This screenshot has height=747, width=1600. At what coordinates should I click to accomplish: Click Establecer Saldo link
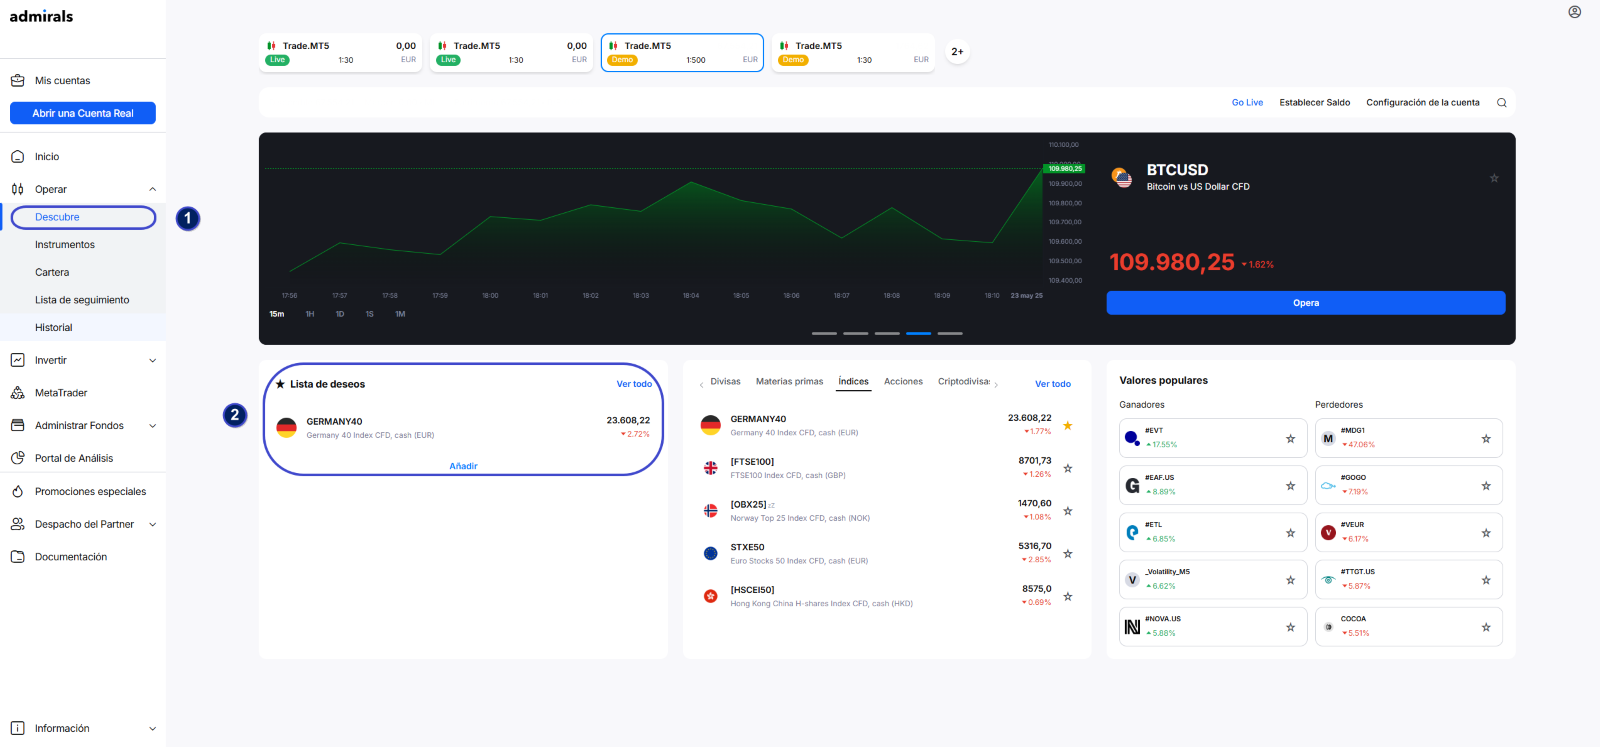pyautogui.click(x=1314, y=103)
